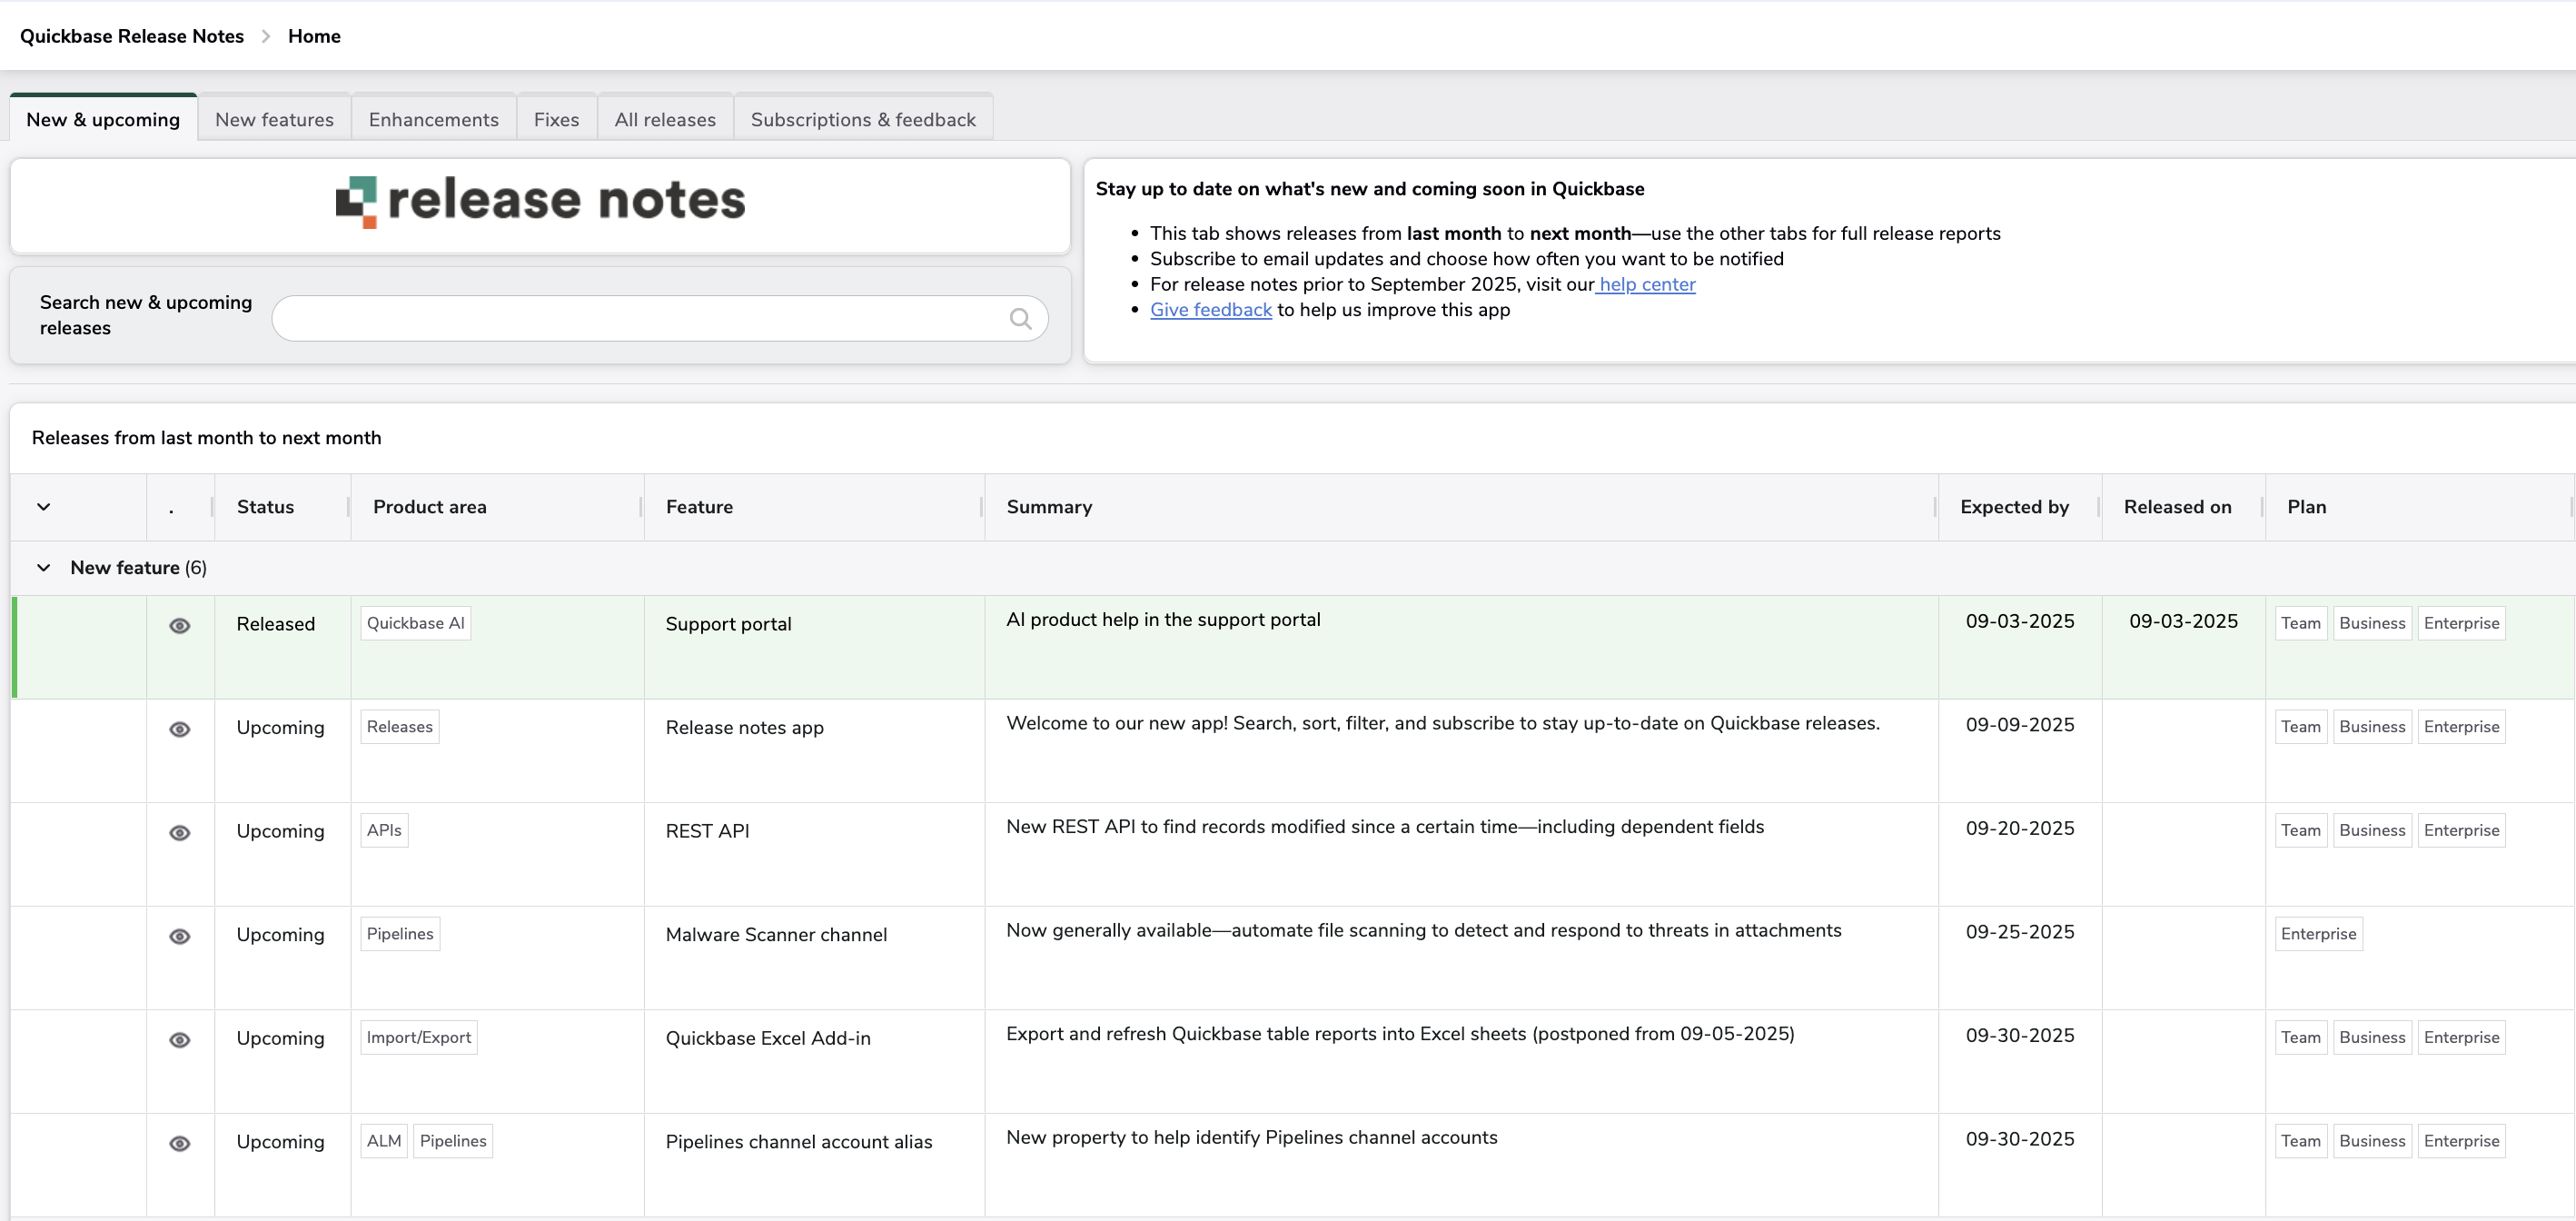Click Quickbase Release Notes breadcrumb
The image size is (2576, 1221).
(132, 36)
